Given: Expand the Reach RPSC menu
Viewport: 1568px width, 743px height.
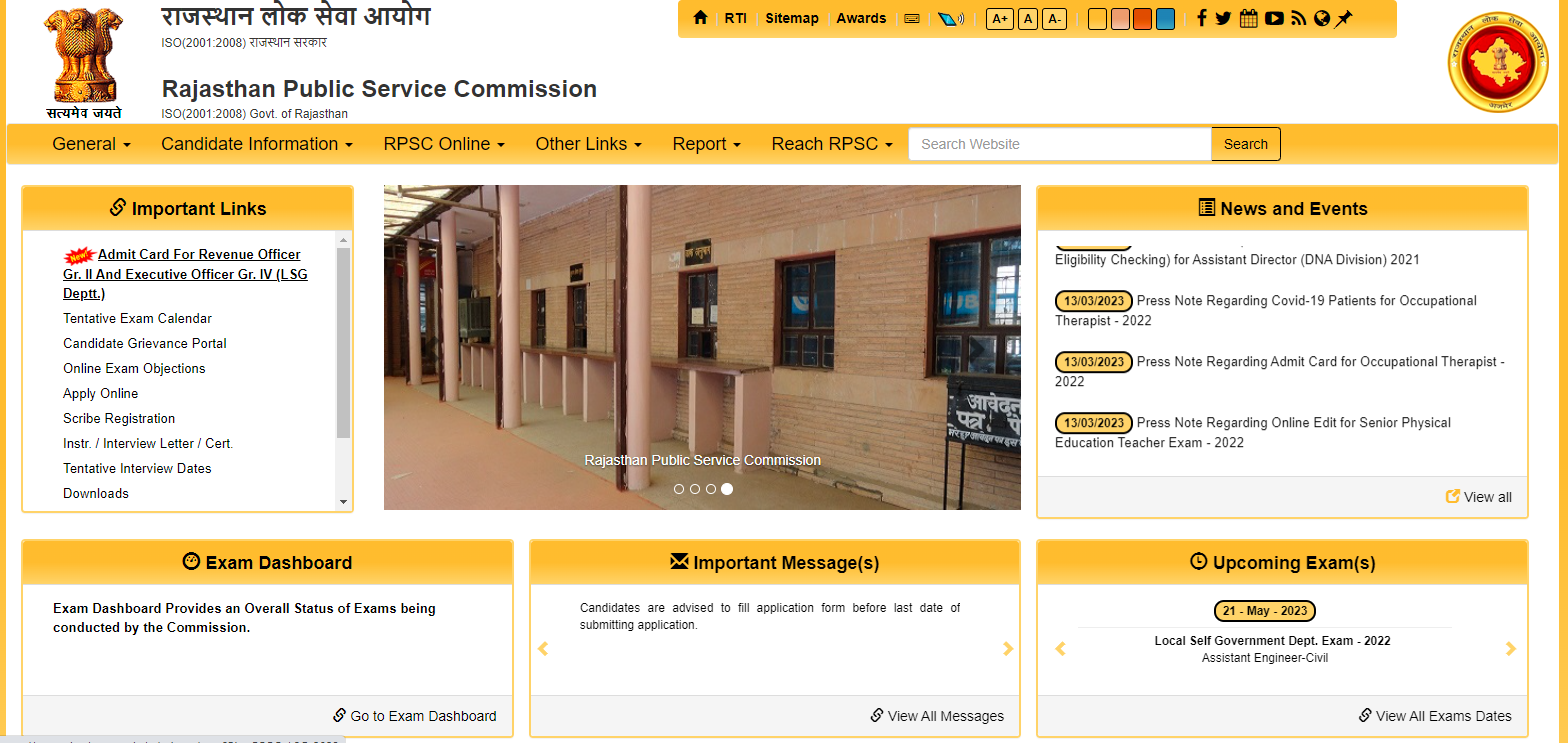Looking at the screenshot, I should point(832,144).
